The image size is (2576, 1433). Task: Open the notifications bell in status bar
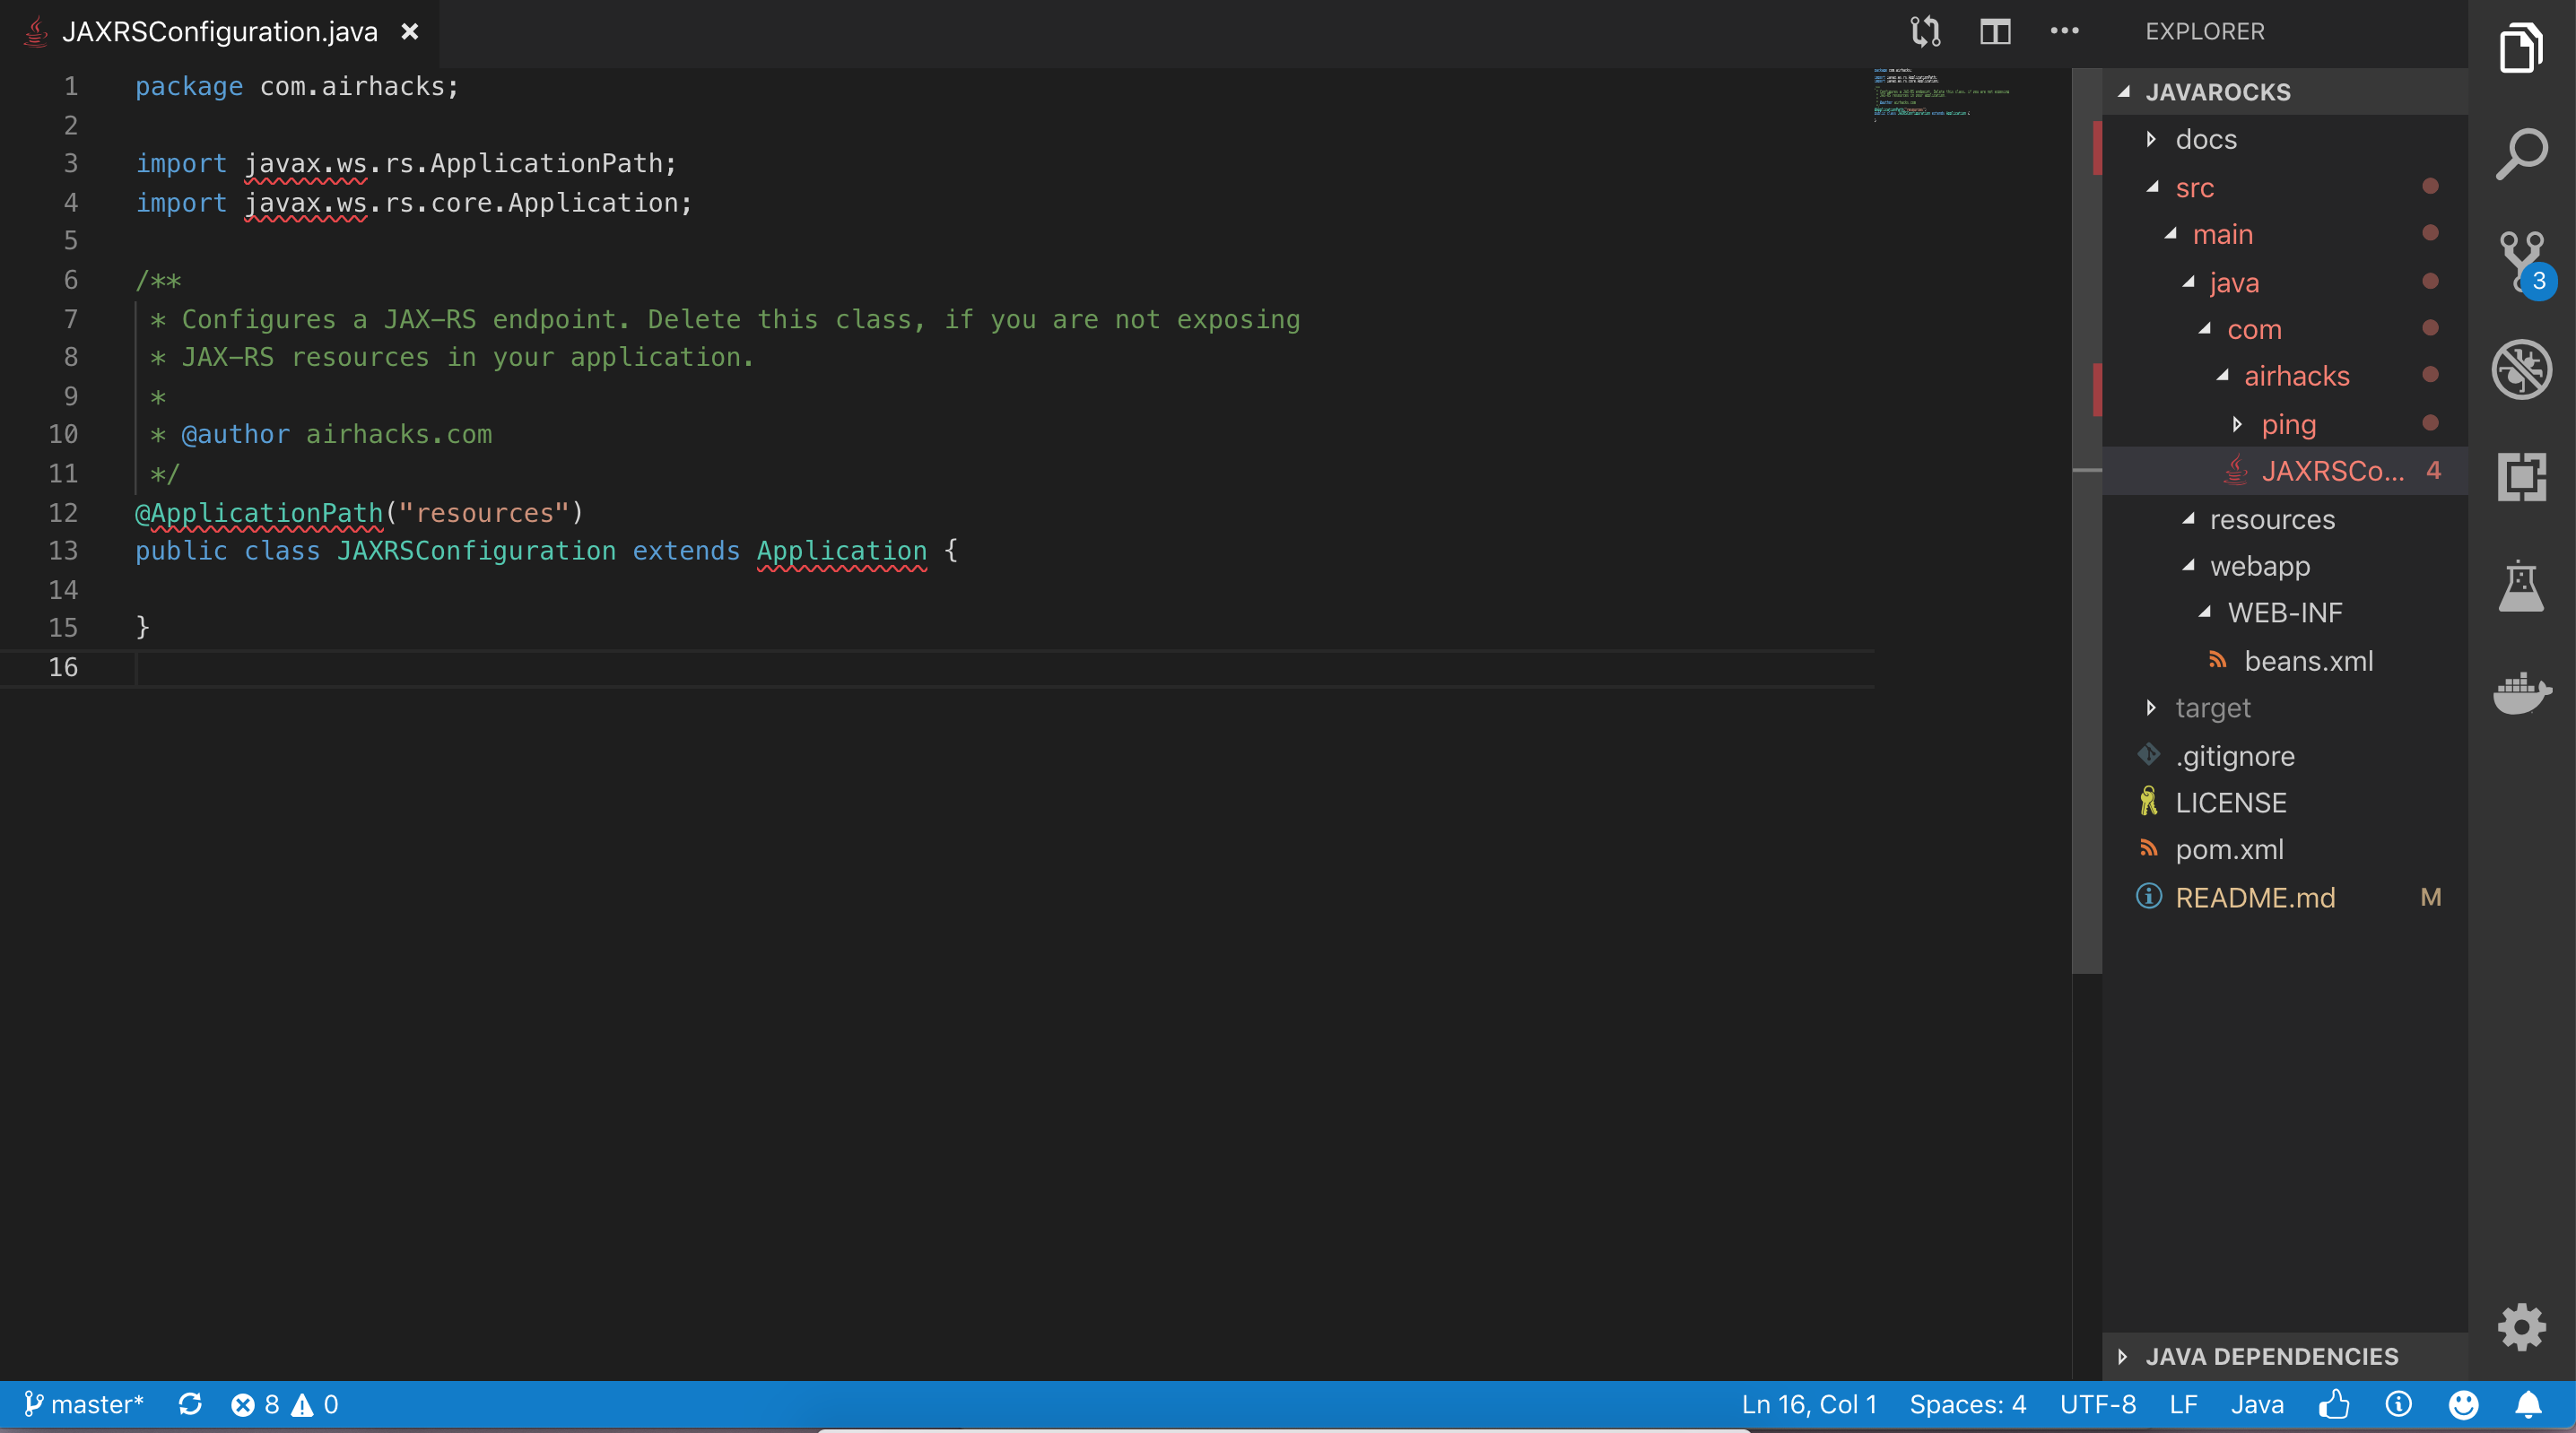[2528, 1405]
